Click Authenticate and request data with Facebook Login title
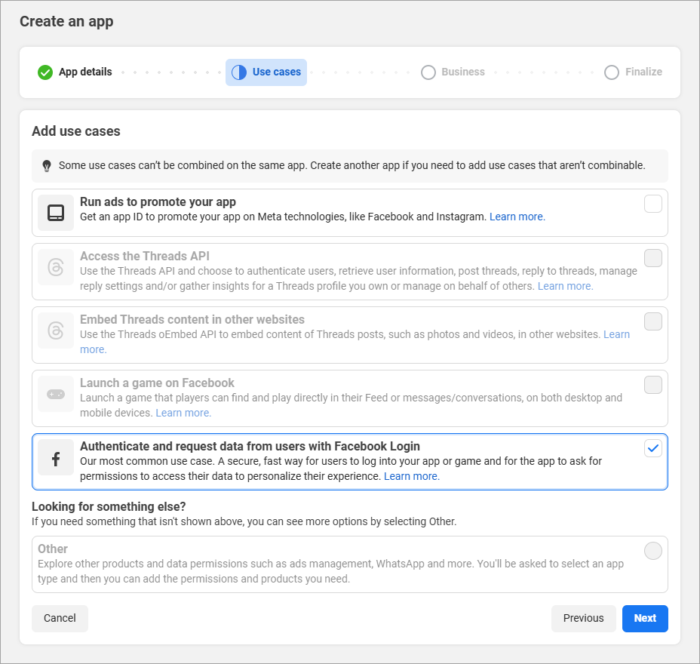Viewport: 700px width, 664px height. point(250,446)
